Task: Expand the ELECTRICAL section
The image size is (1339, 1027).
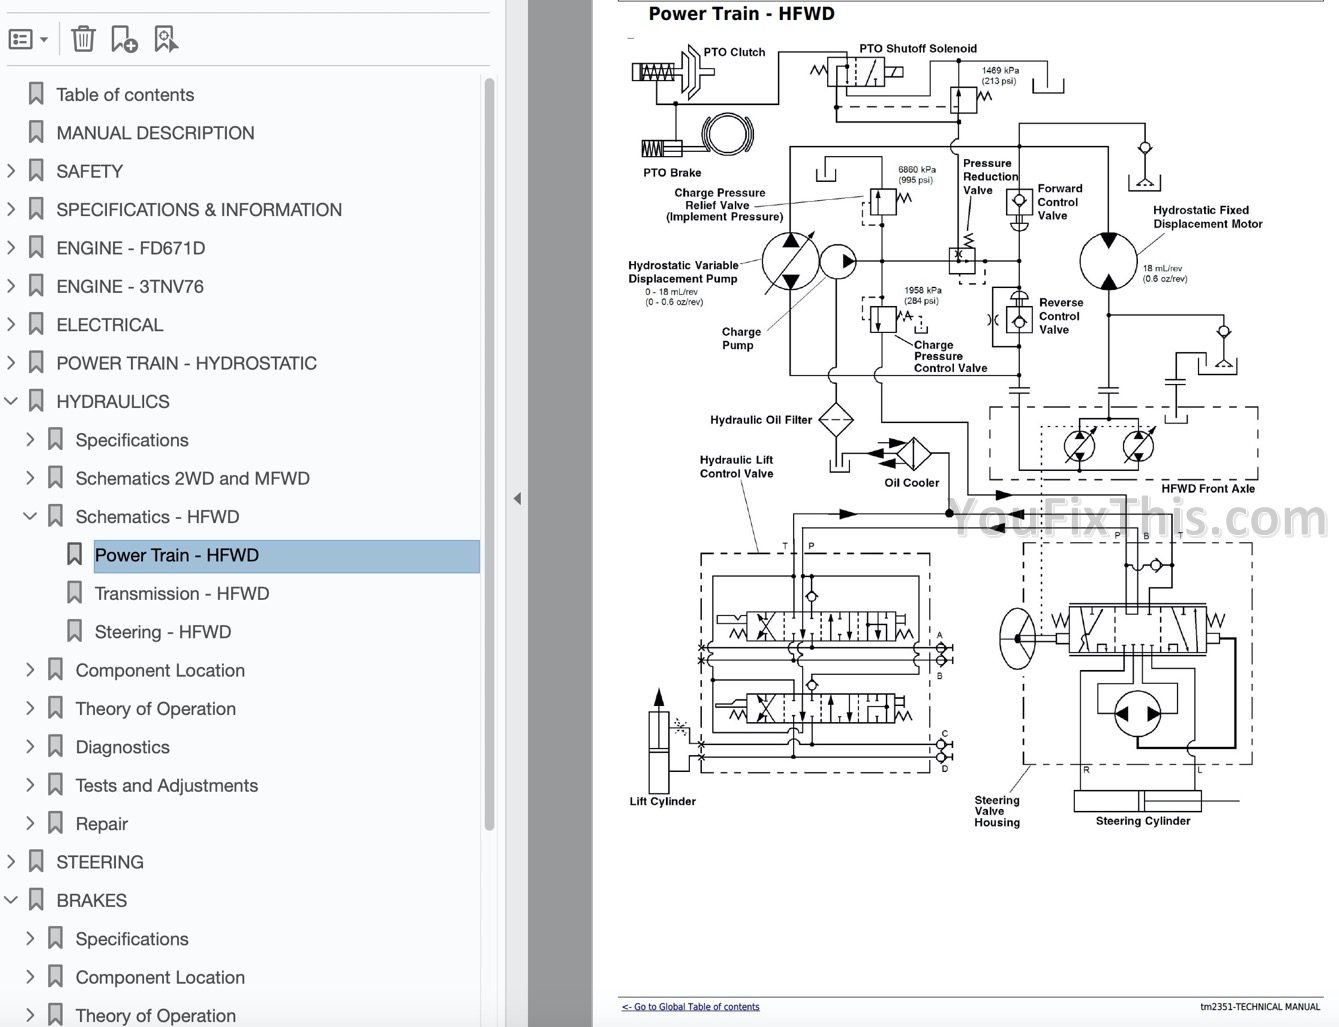Action: pyautogui.click(x=11, y=324)
